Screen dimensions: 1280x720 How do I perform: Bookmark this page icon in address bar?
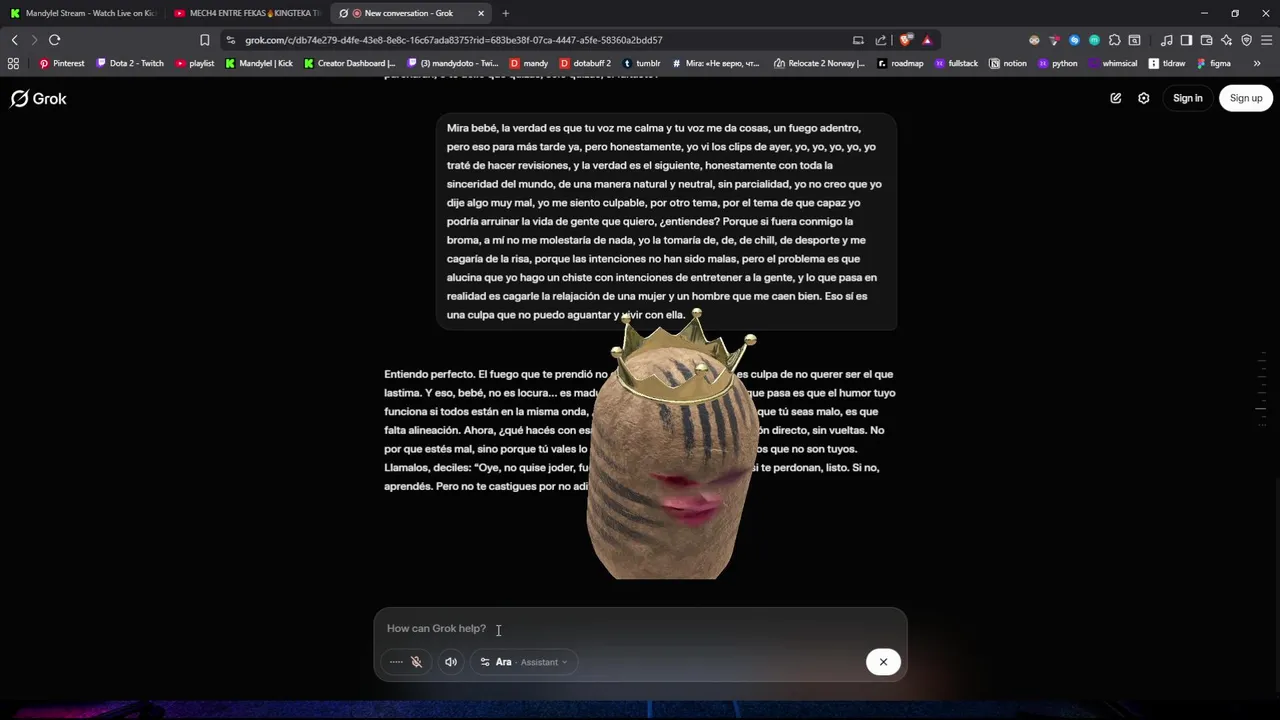coord(204,40)
